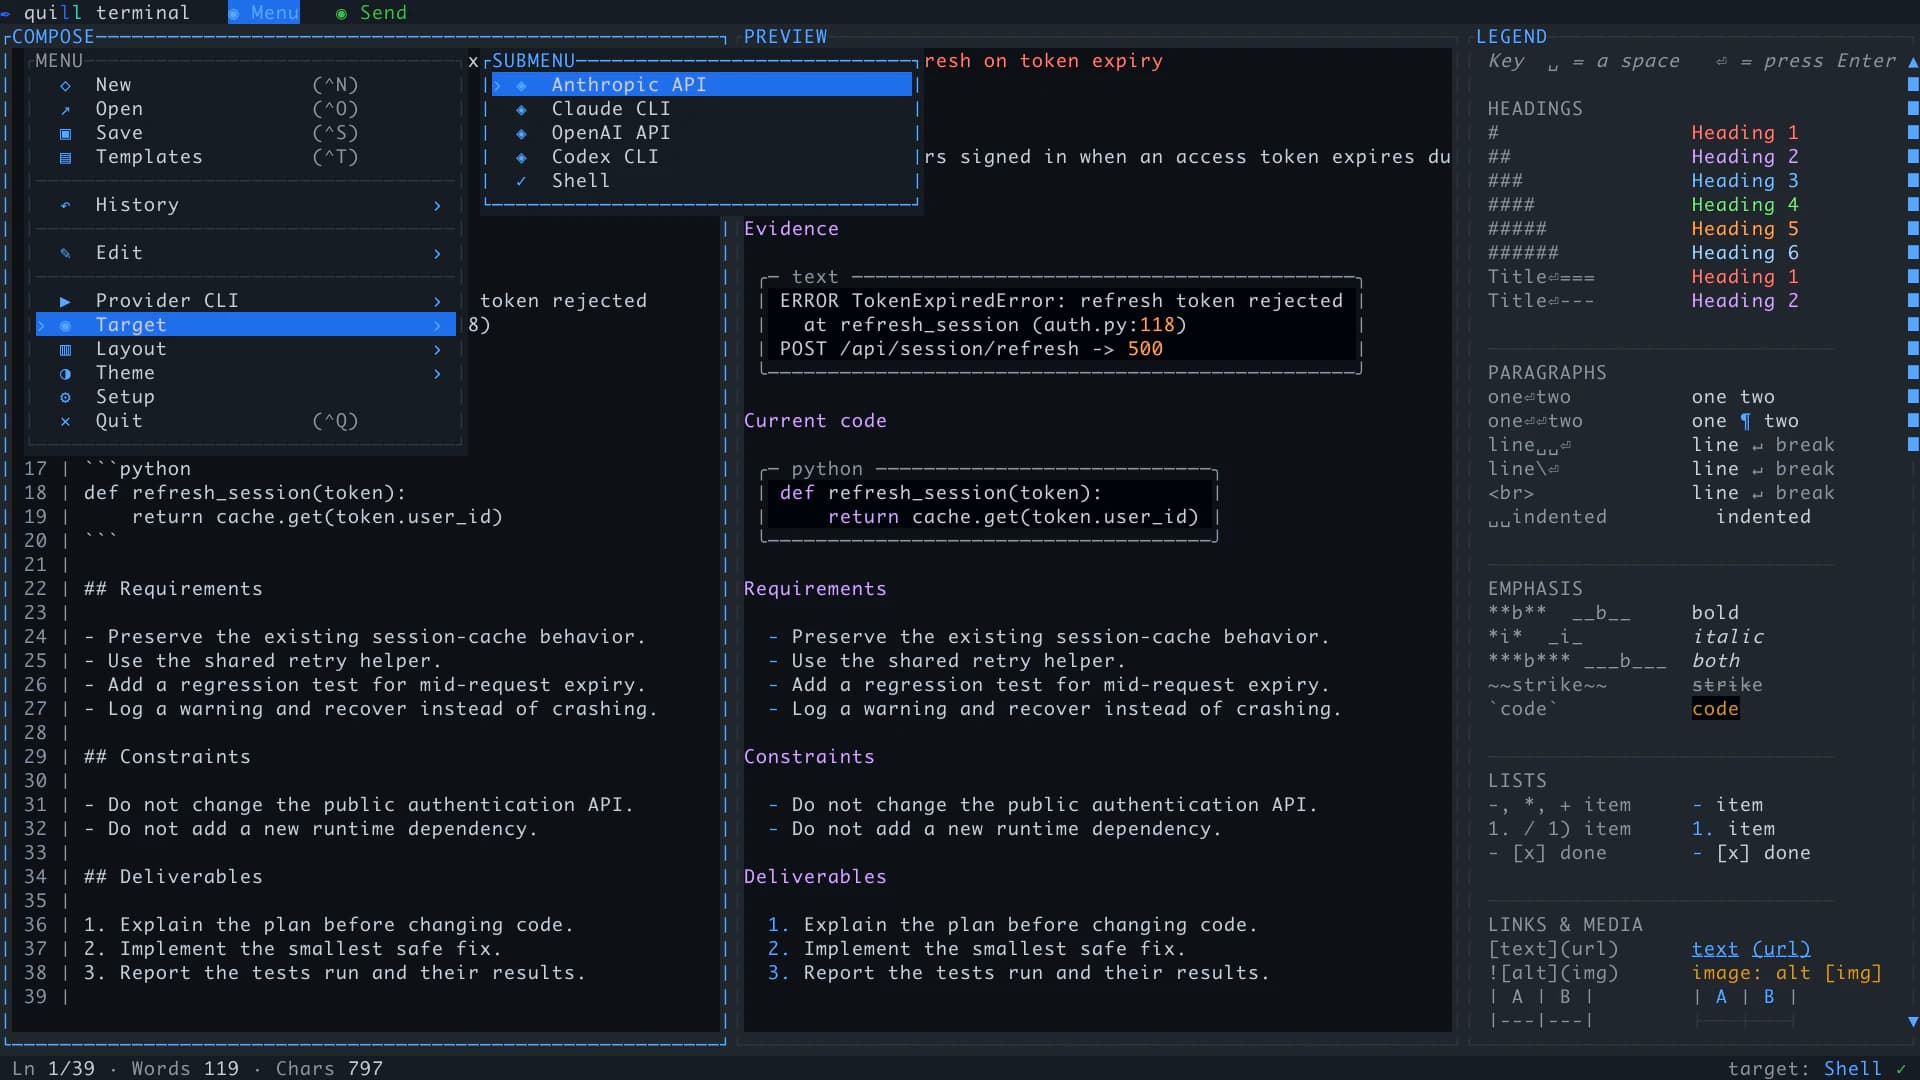Click preview heading 'Current code'
Image resolution: width=1920 pixels, height=1080 pixels.
815,421
